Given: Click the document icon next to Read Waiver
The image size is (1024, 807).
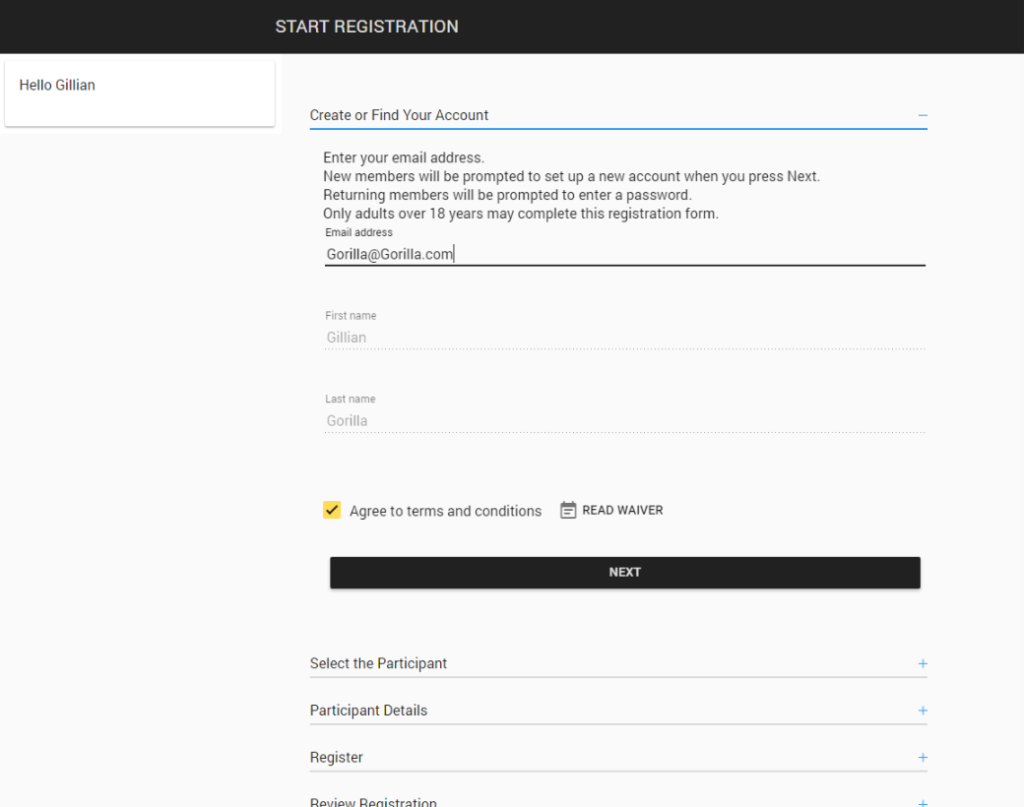Looking at the screenshot, I should [x=568, y=510].
